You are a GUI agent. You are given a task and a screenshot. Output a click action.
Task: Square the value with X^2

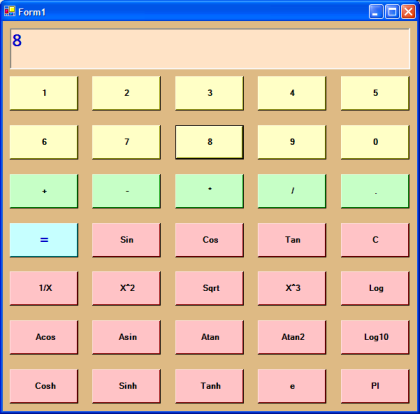pyautogui.click(x=126, y=288)
